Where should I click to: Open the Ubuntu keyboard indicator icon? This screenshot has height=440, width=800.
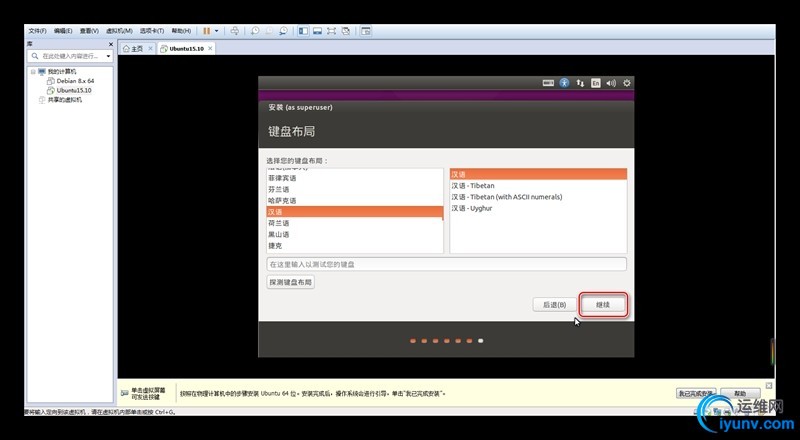pyautogui.click(x=548, y=83)
